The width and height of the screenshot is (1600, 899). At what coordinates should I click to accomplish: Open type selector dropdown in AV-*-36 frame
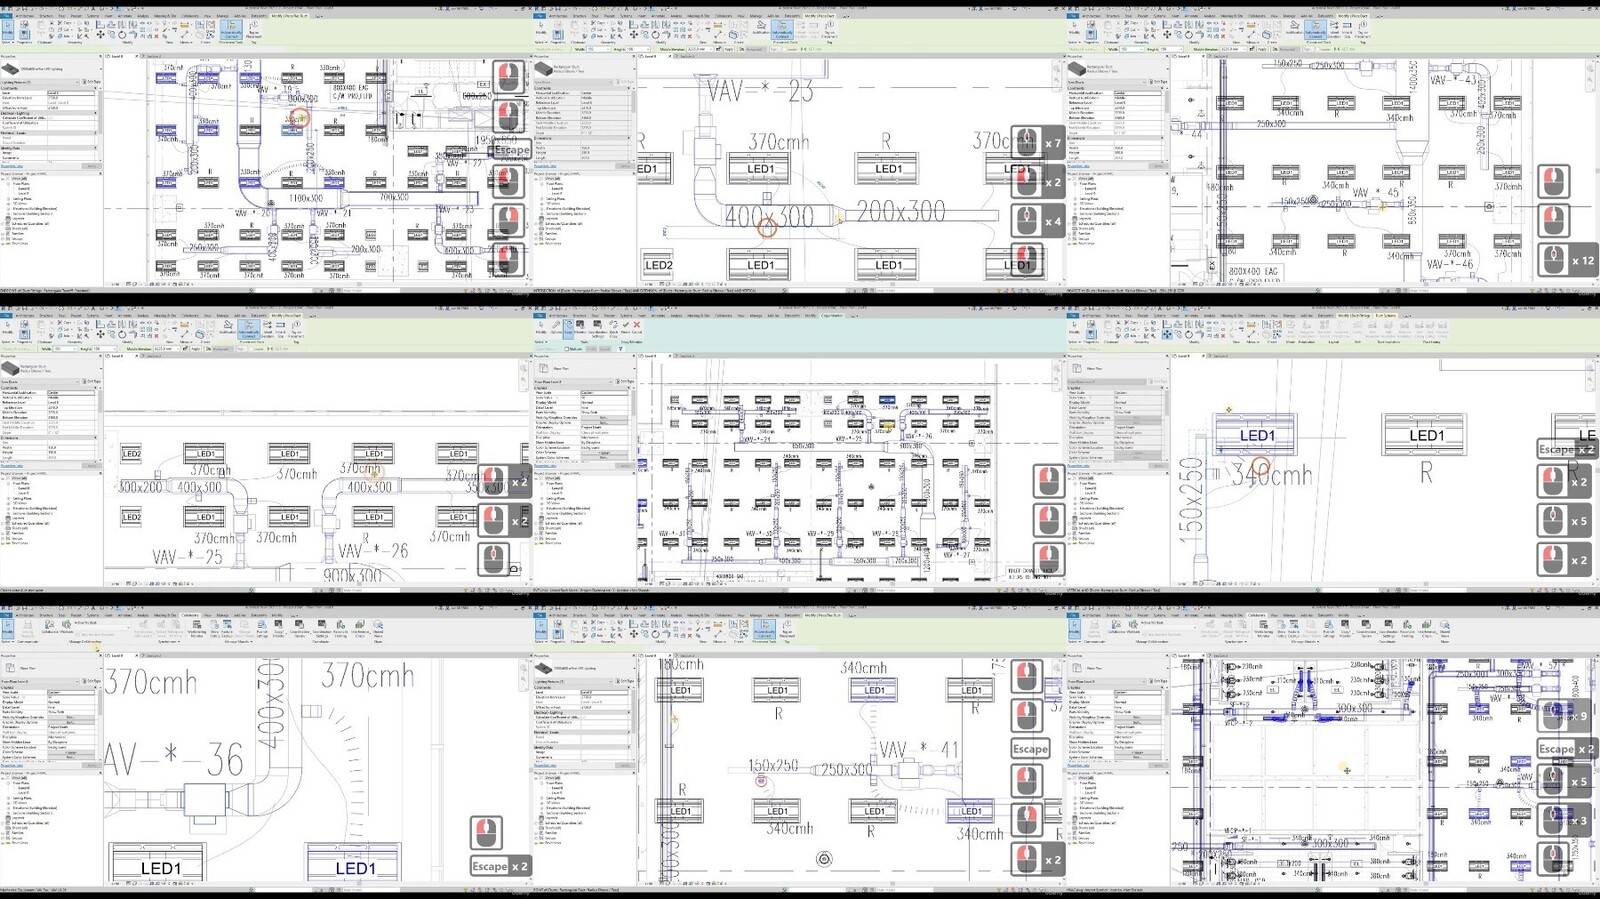pyautogui.click(x=50, y=667)
